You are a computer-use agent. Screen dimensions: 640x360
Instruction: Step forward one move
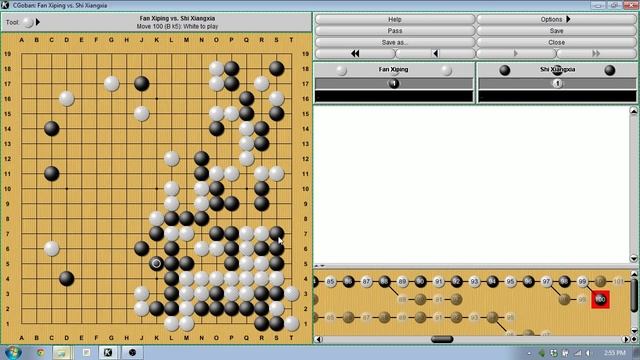pyautogui.click(x=516, y=53)
